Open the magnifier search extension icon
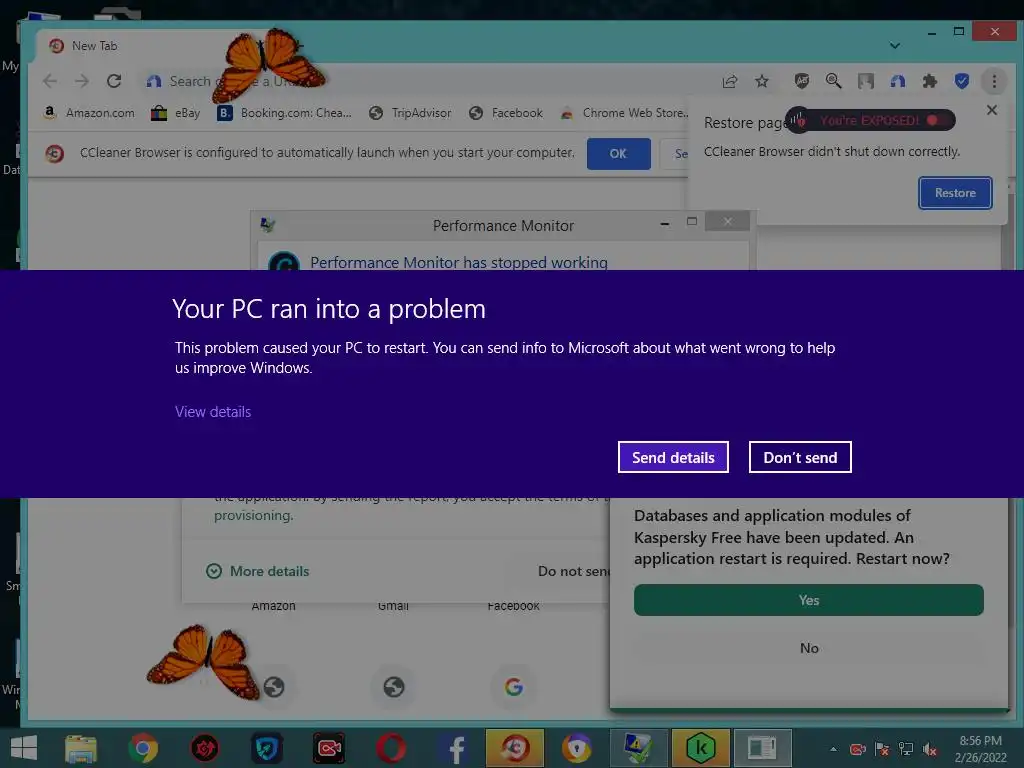1024x768 pixels. coord(833,81)
